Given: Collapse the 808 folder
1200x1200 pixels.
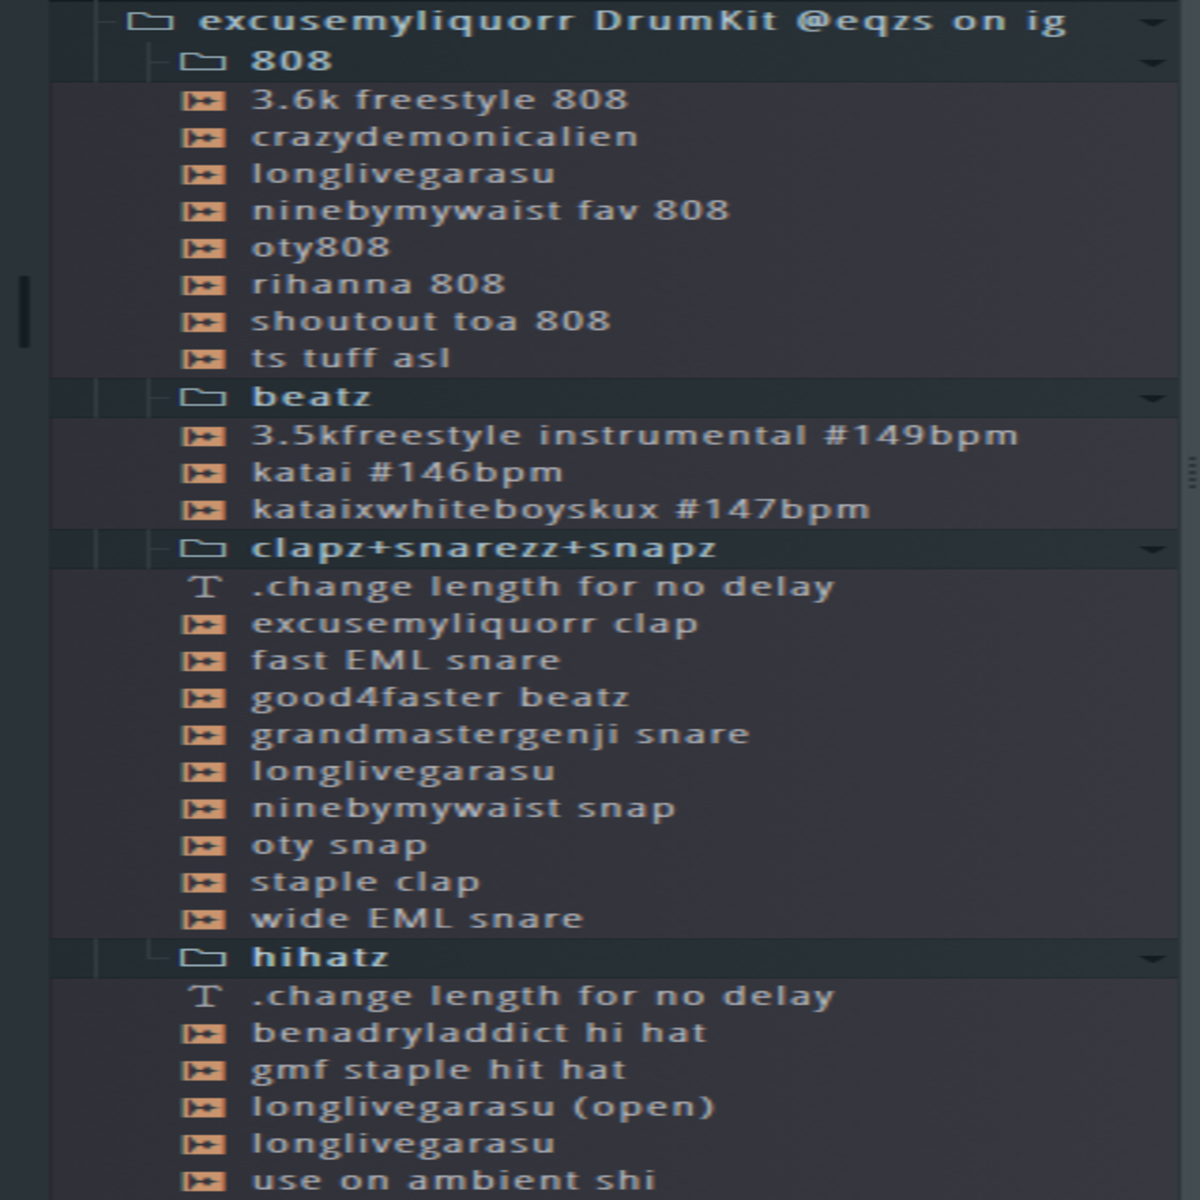Looking at the screenshot, I should coord(203,62).
